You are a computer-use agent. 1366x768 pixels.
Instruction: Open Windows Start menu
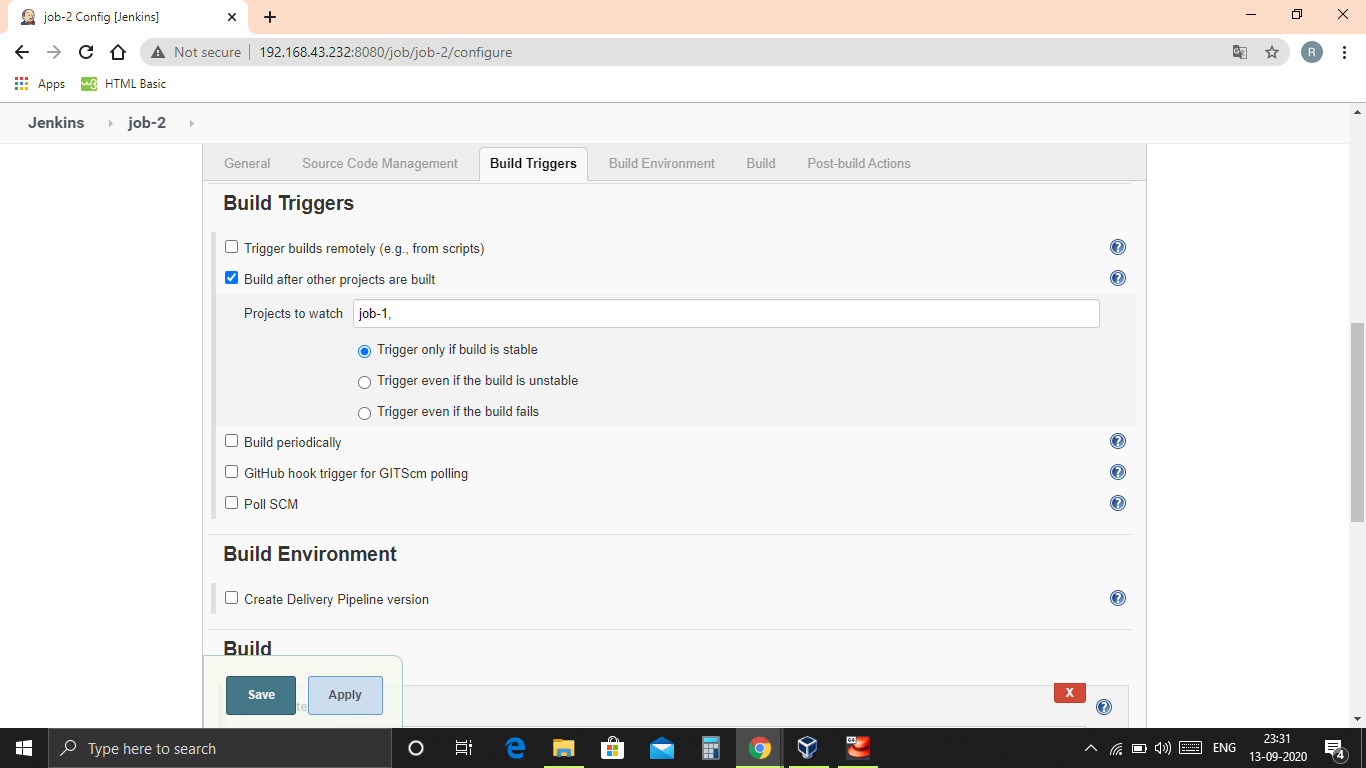tap(24, 748)
